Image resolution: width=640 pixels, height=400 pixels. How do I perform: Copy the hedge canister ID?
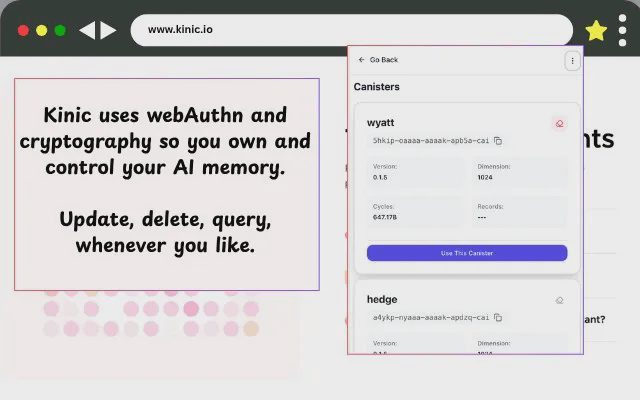point(498,318)
